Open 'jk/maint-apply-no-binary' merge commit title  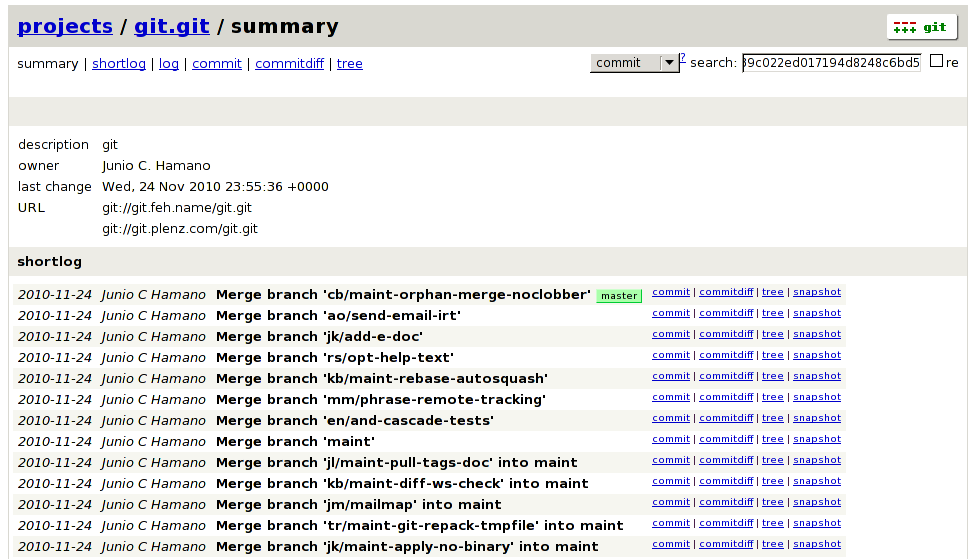(x=407, y=547)
